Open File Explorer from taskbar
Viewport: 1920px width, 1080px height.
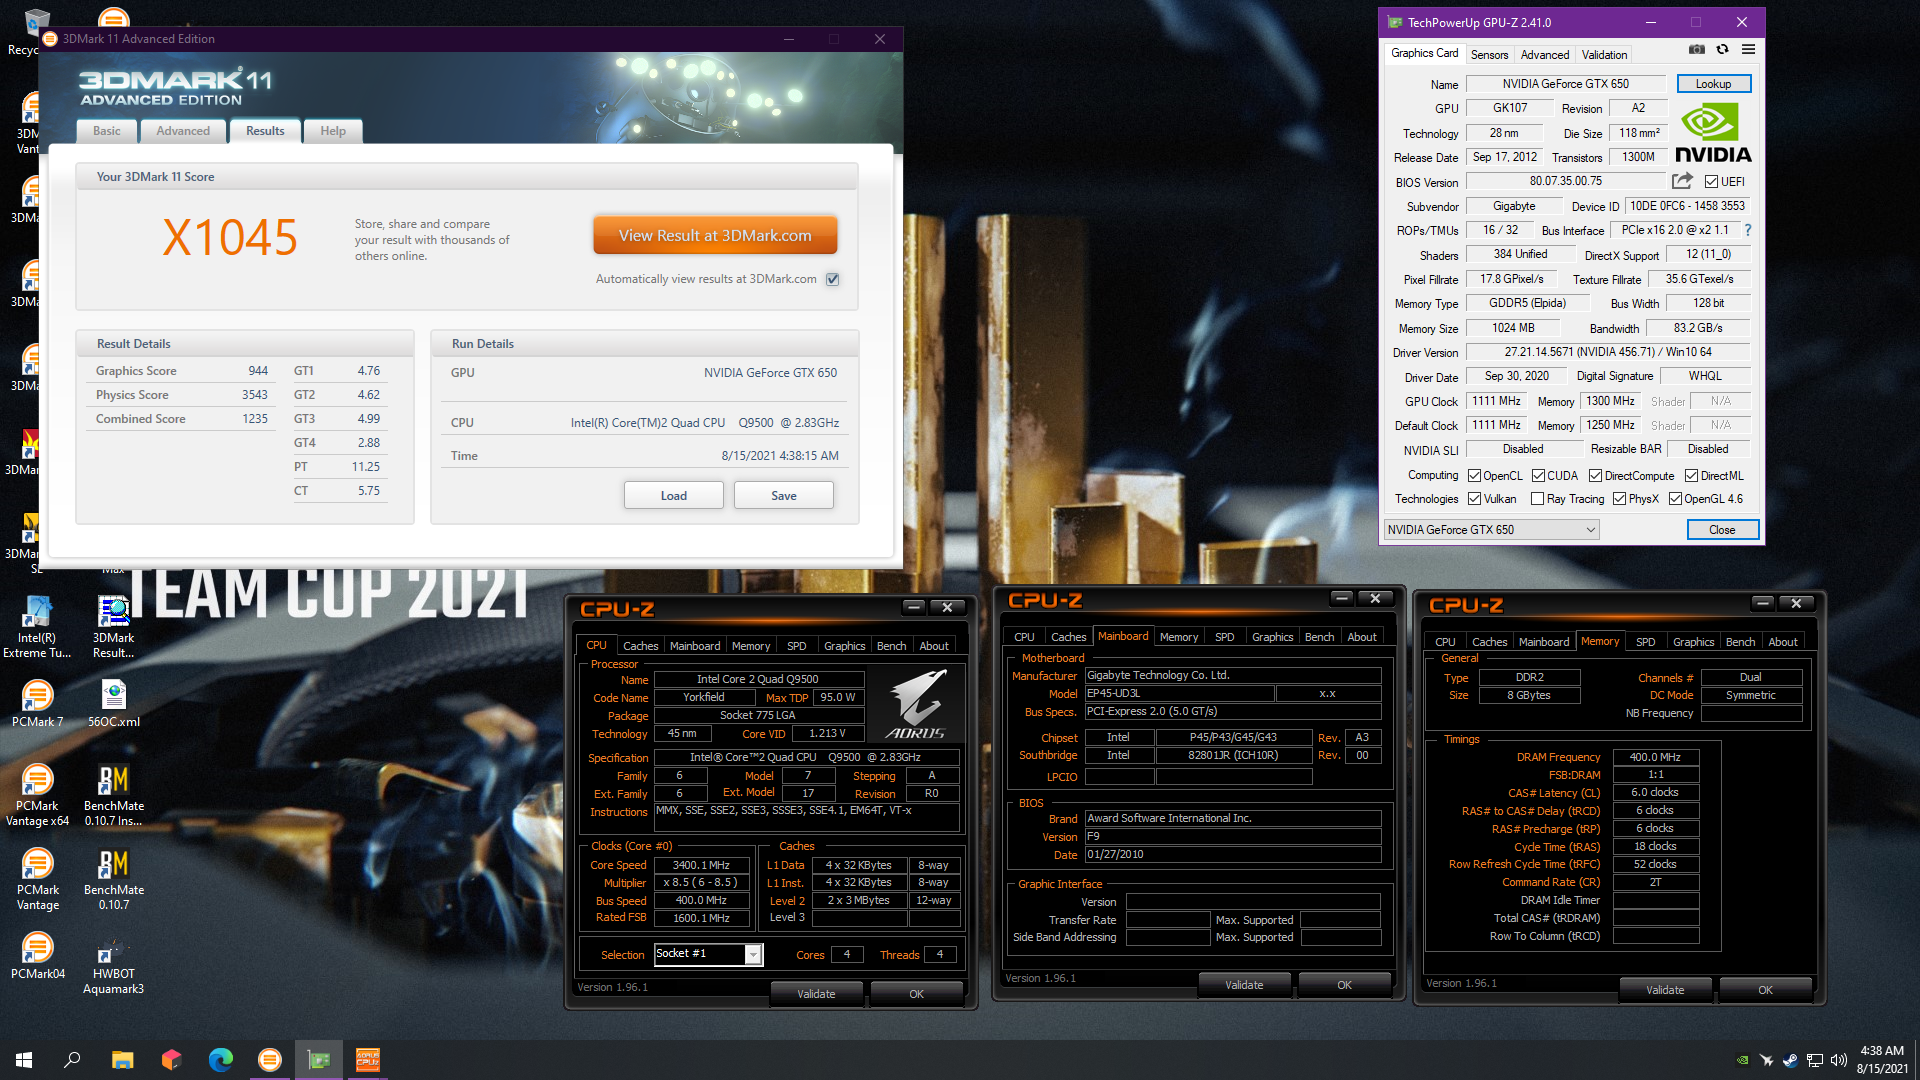pos(122,1060)
